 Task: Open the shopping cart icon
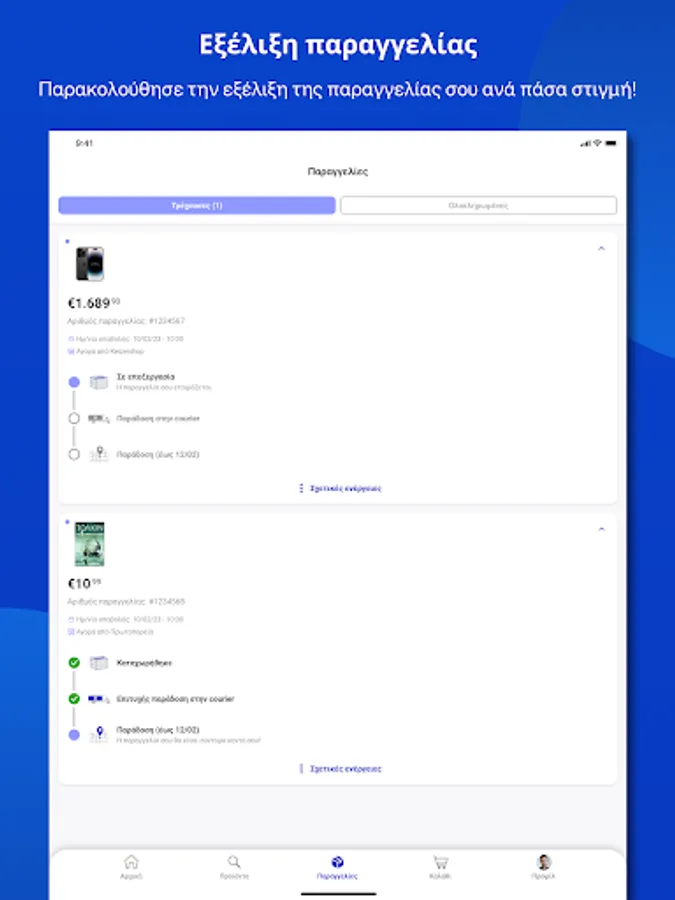440,862
